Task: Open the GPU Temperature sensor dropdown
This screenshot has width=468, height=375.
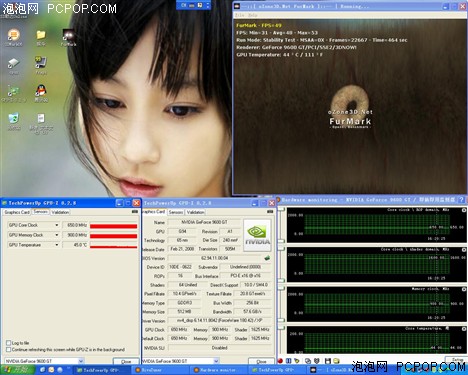Action: point(57,245)
